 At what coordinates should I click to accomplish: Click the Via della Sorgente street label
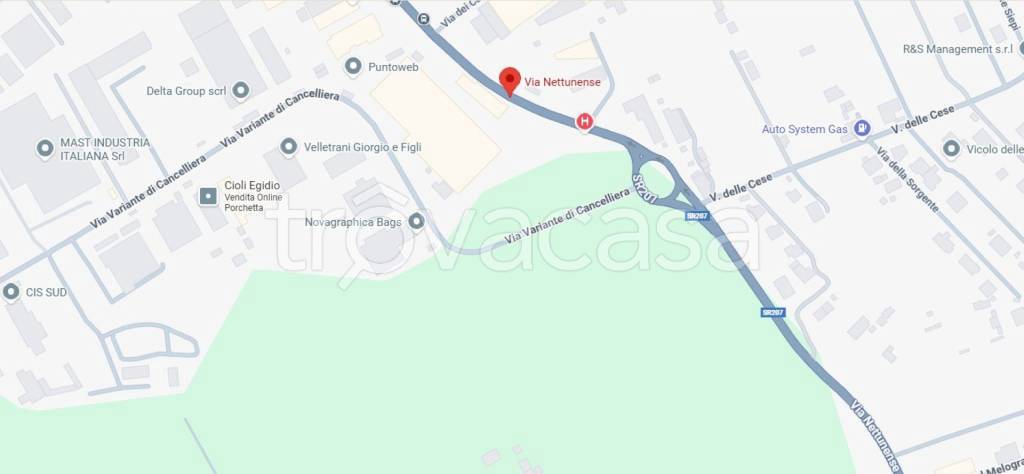(908, 179)
